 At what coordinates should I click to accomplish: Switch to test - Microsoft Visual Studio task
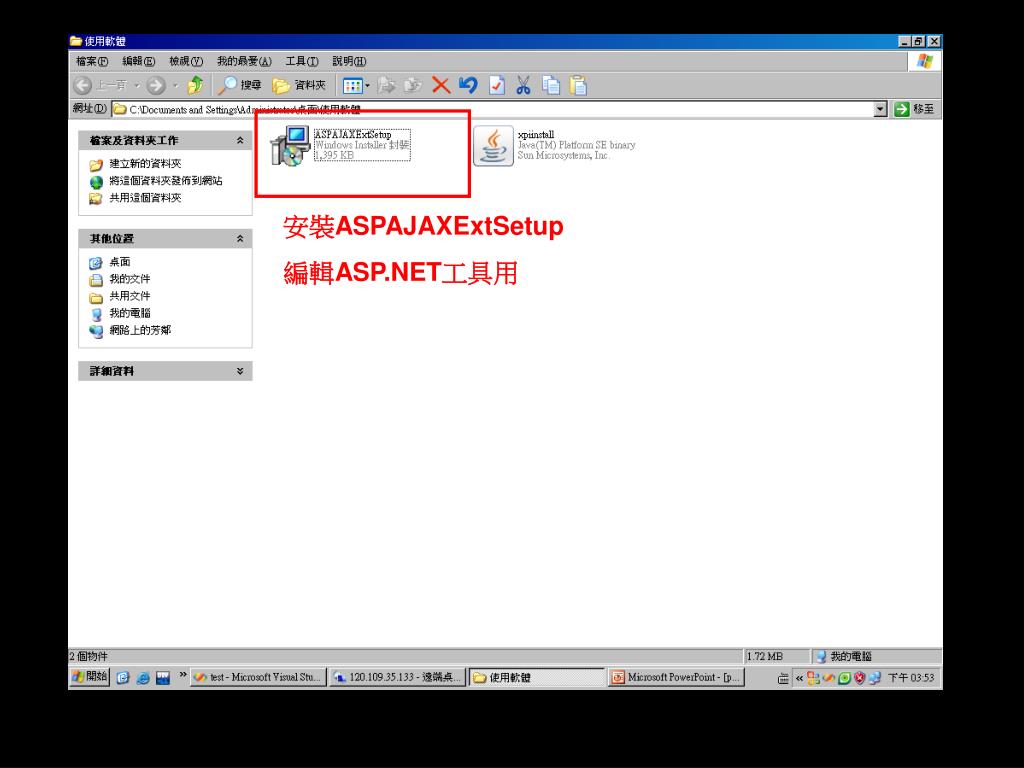pyautogui.click(x=257, y=678)
